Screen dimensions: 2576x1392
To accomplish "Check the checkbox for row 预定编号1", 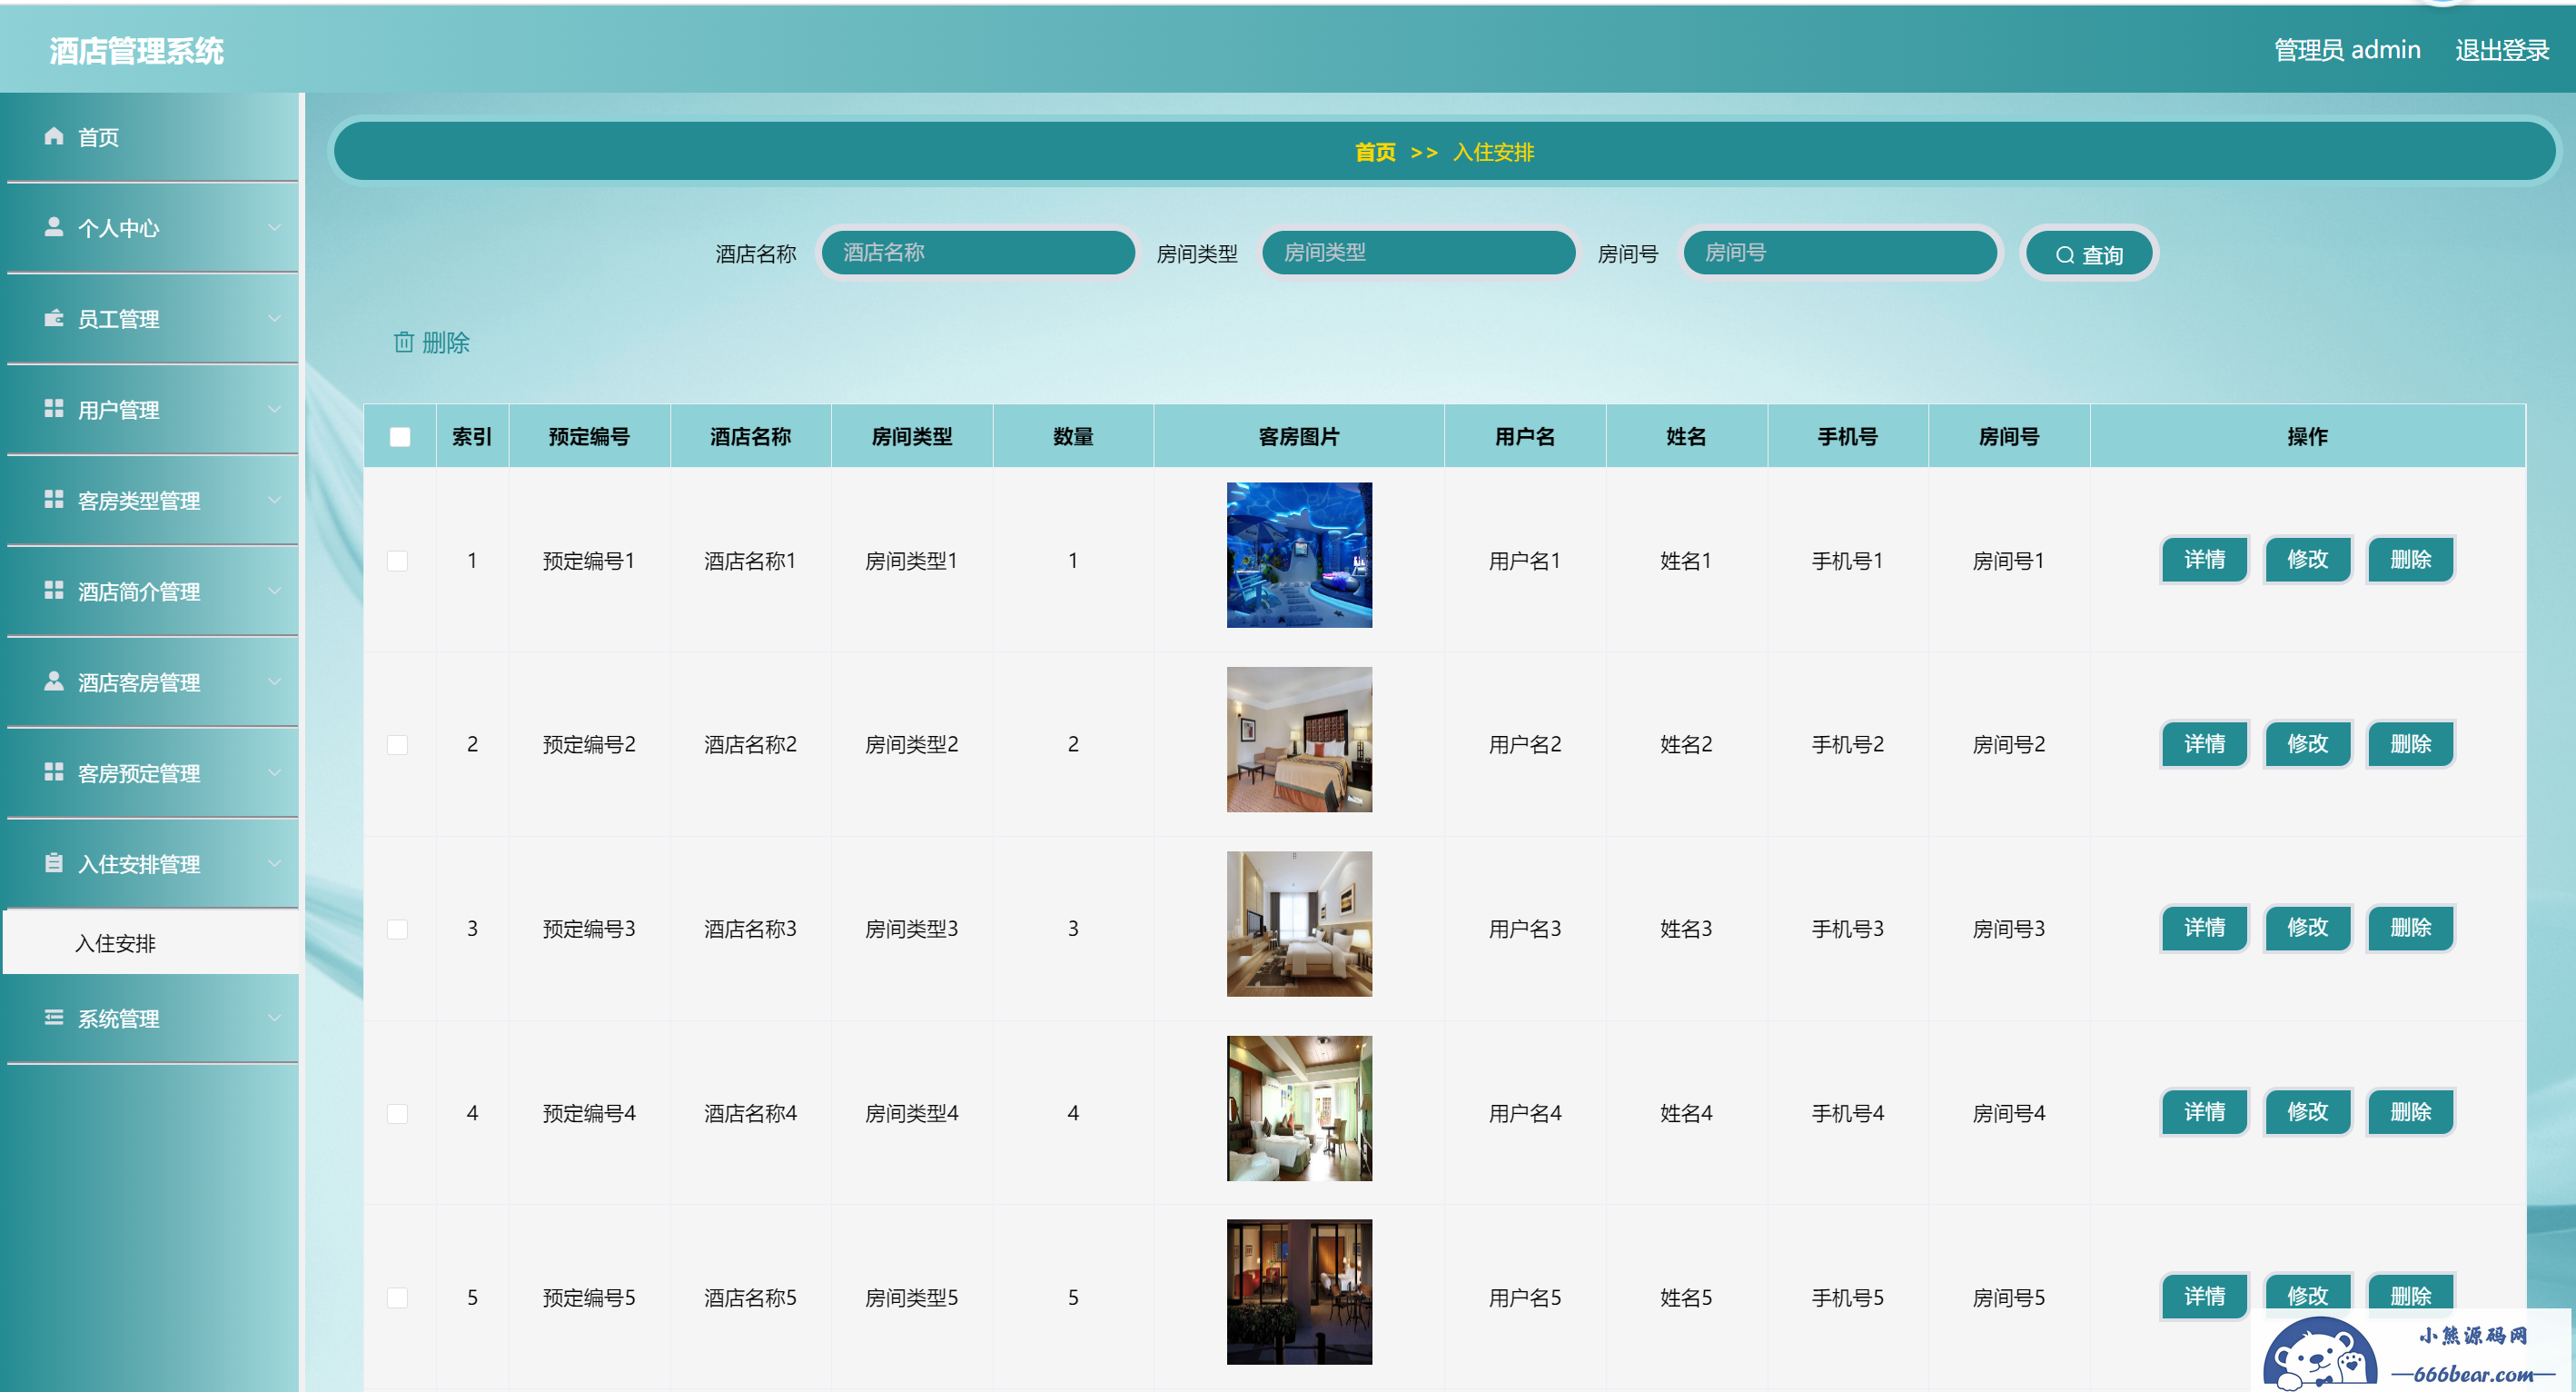I will coord(398,561).
